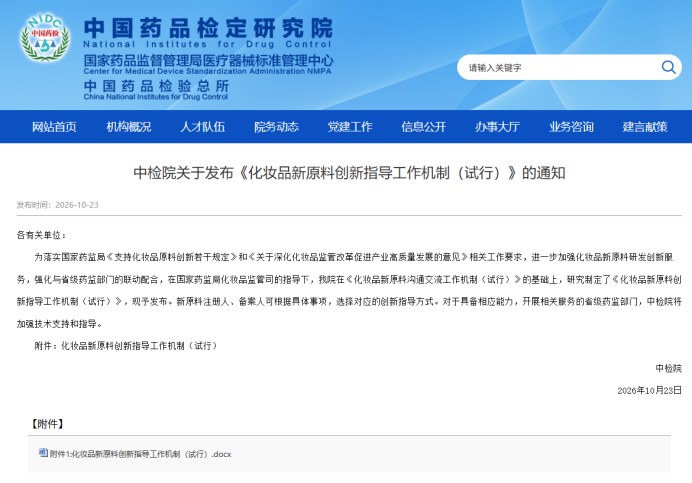Screen dimensions: 692x483
Task: Click the 【附件】 section heading
Action: coord(47,424)
